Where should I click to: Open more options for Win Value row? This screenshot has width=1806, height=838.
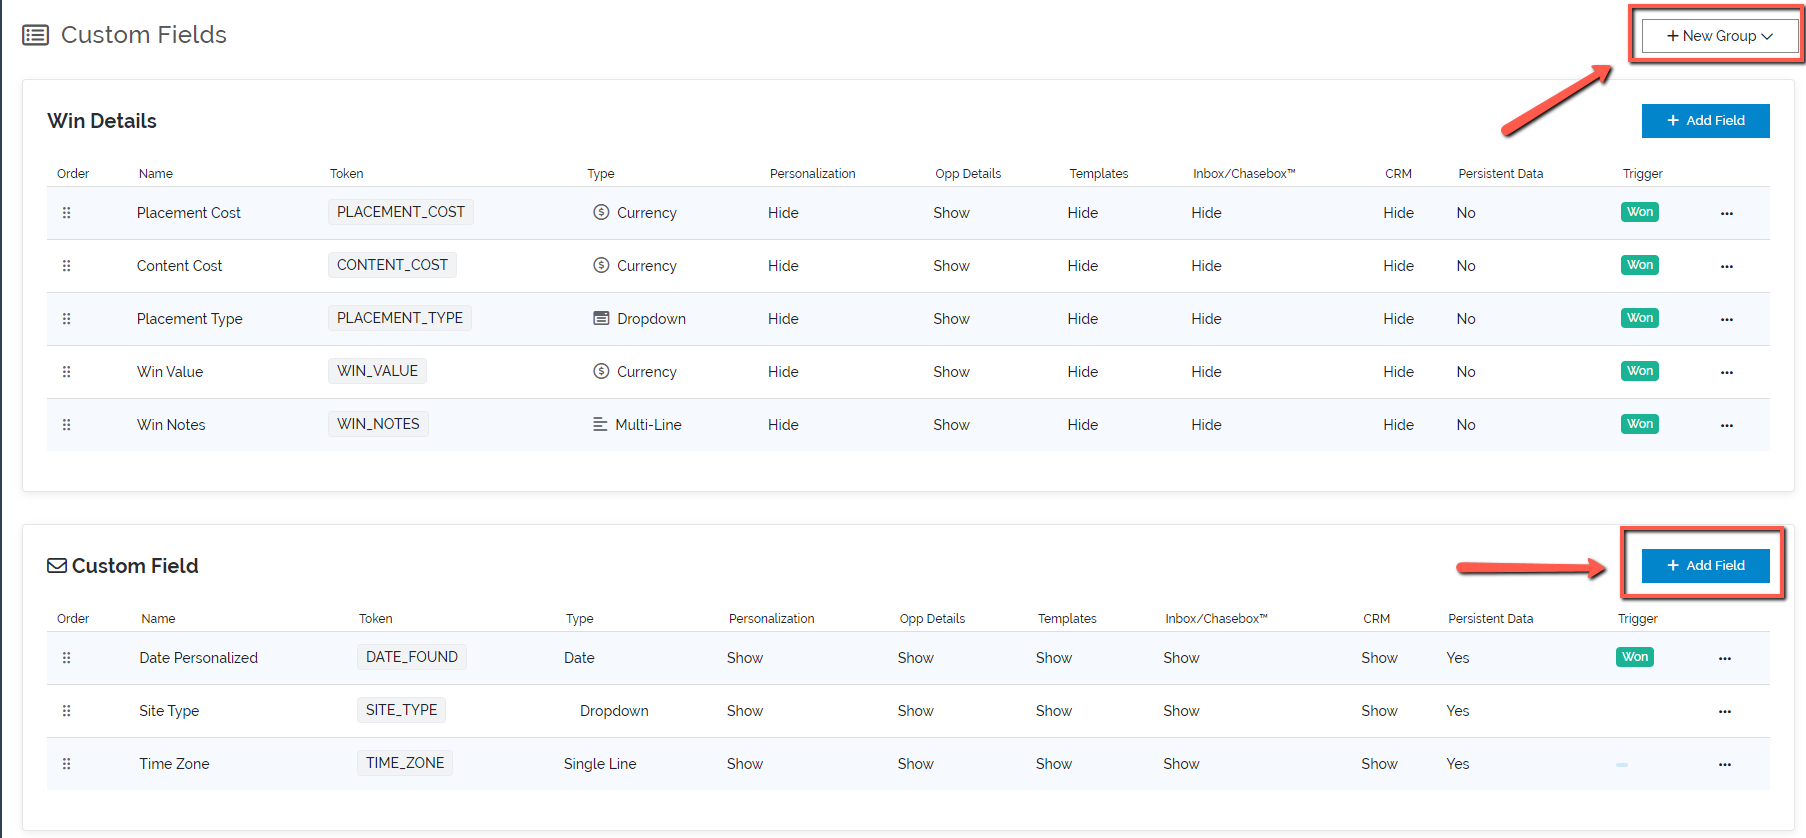pyautogui.click(x=1727, y=372)
